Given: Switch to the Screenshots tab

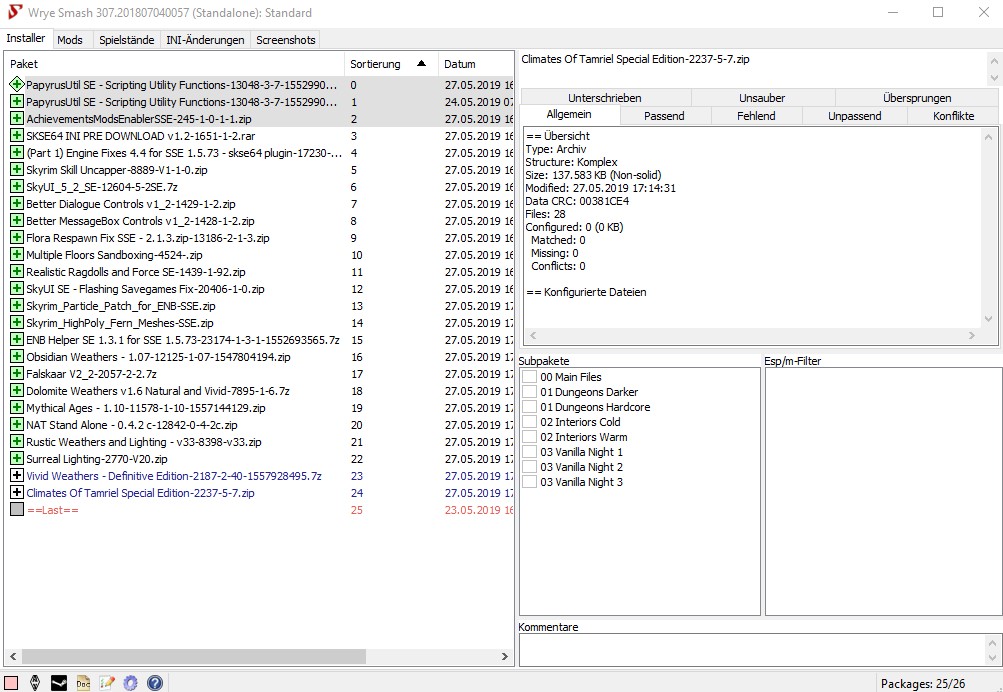Looking at the screenshot, I should tap(285, 40).
